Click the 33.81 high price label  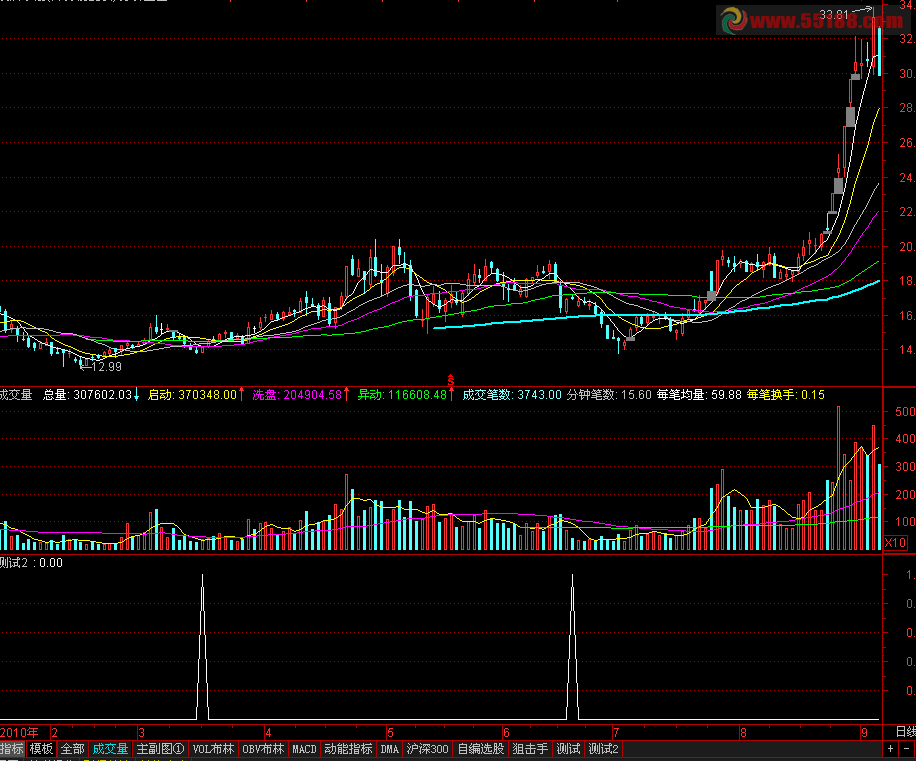[833, 14]
